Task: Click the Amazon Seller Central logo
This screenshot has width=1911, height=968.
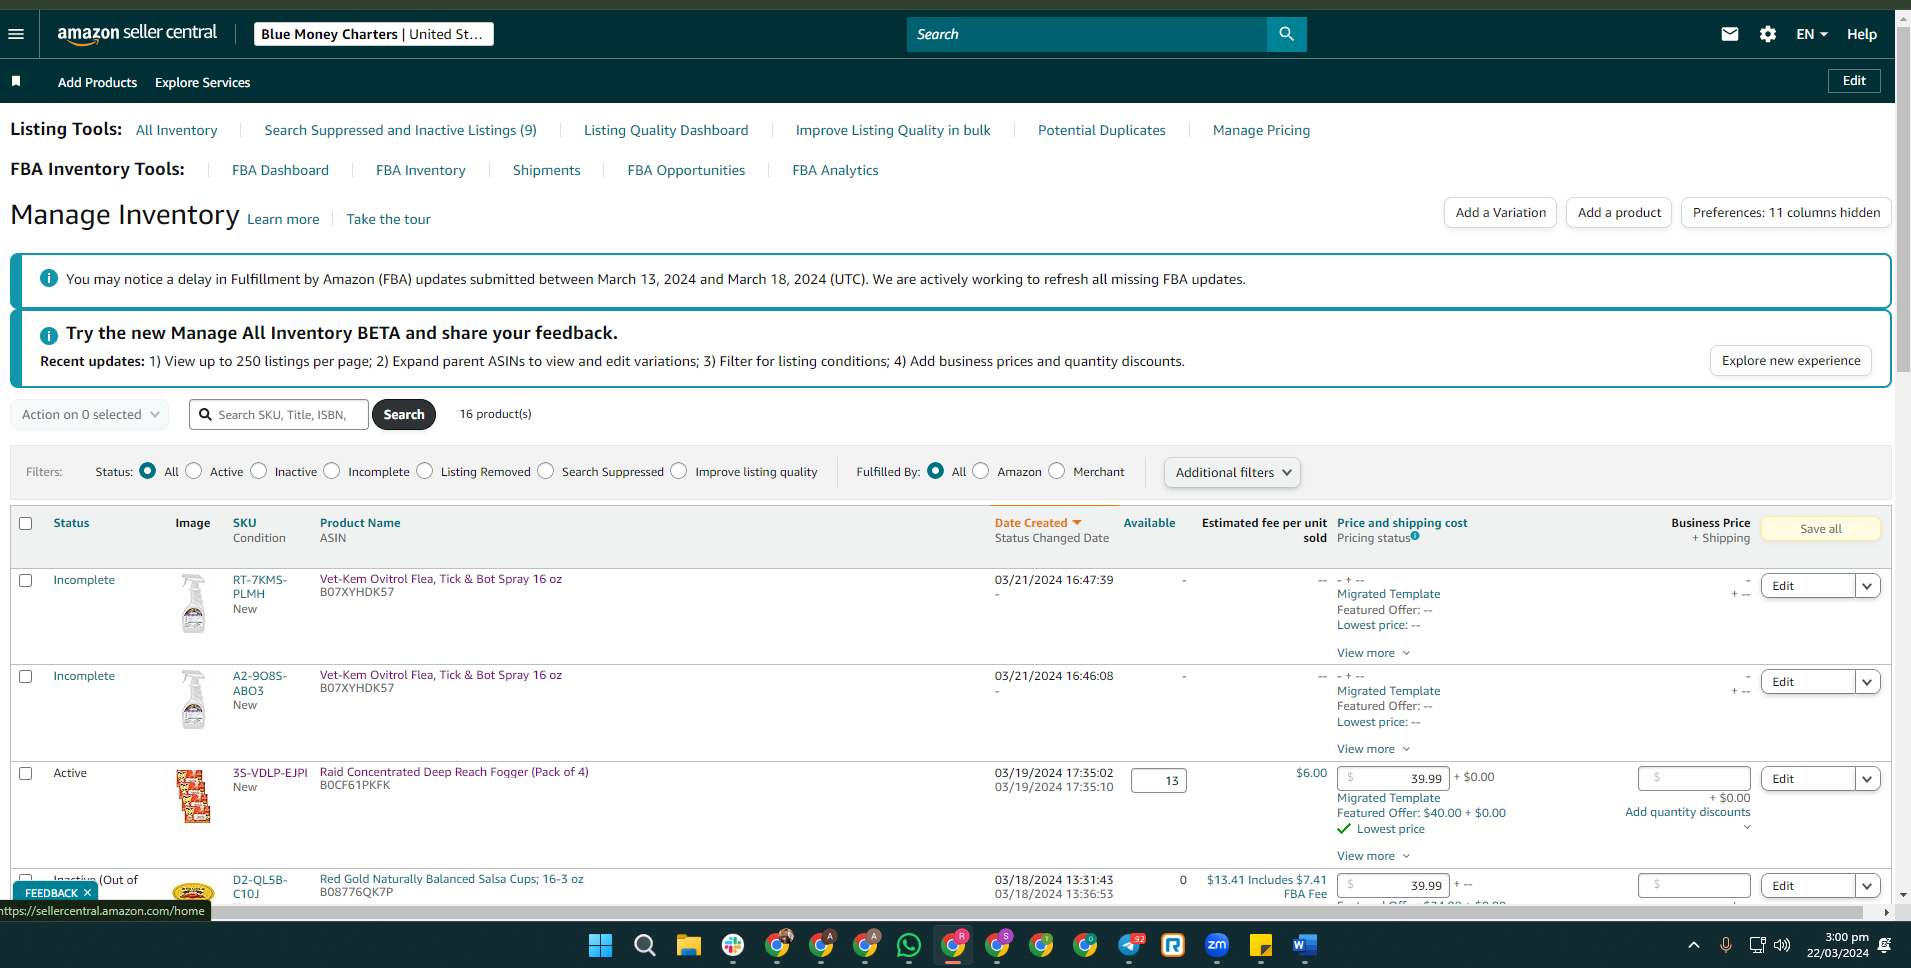Action: (x=137, y=33)
